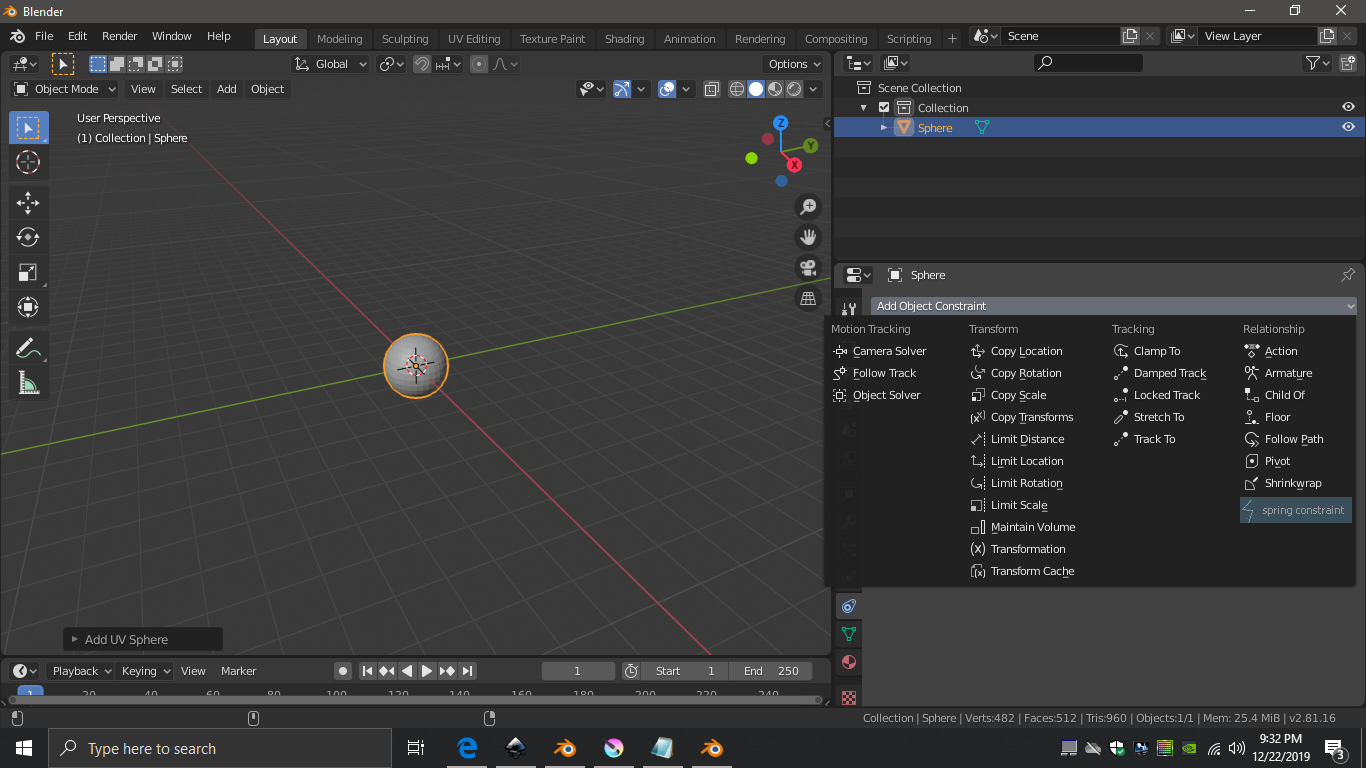Activate the Move tool
Screen dimensions: 1366x768
[x=28, y=203]
